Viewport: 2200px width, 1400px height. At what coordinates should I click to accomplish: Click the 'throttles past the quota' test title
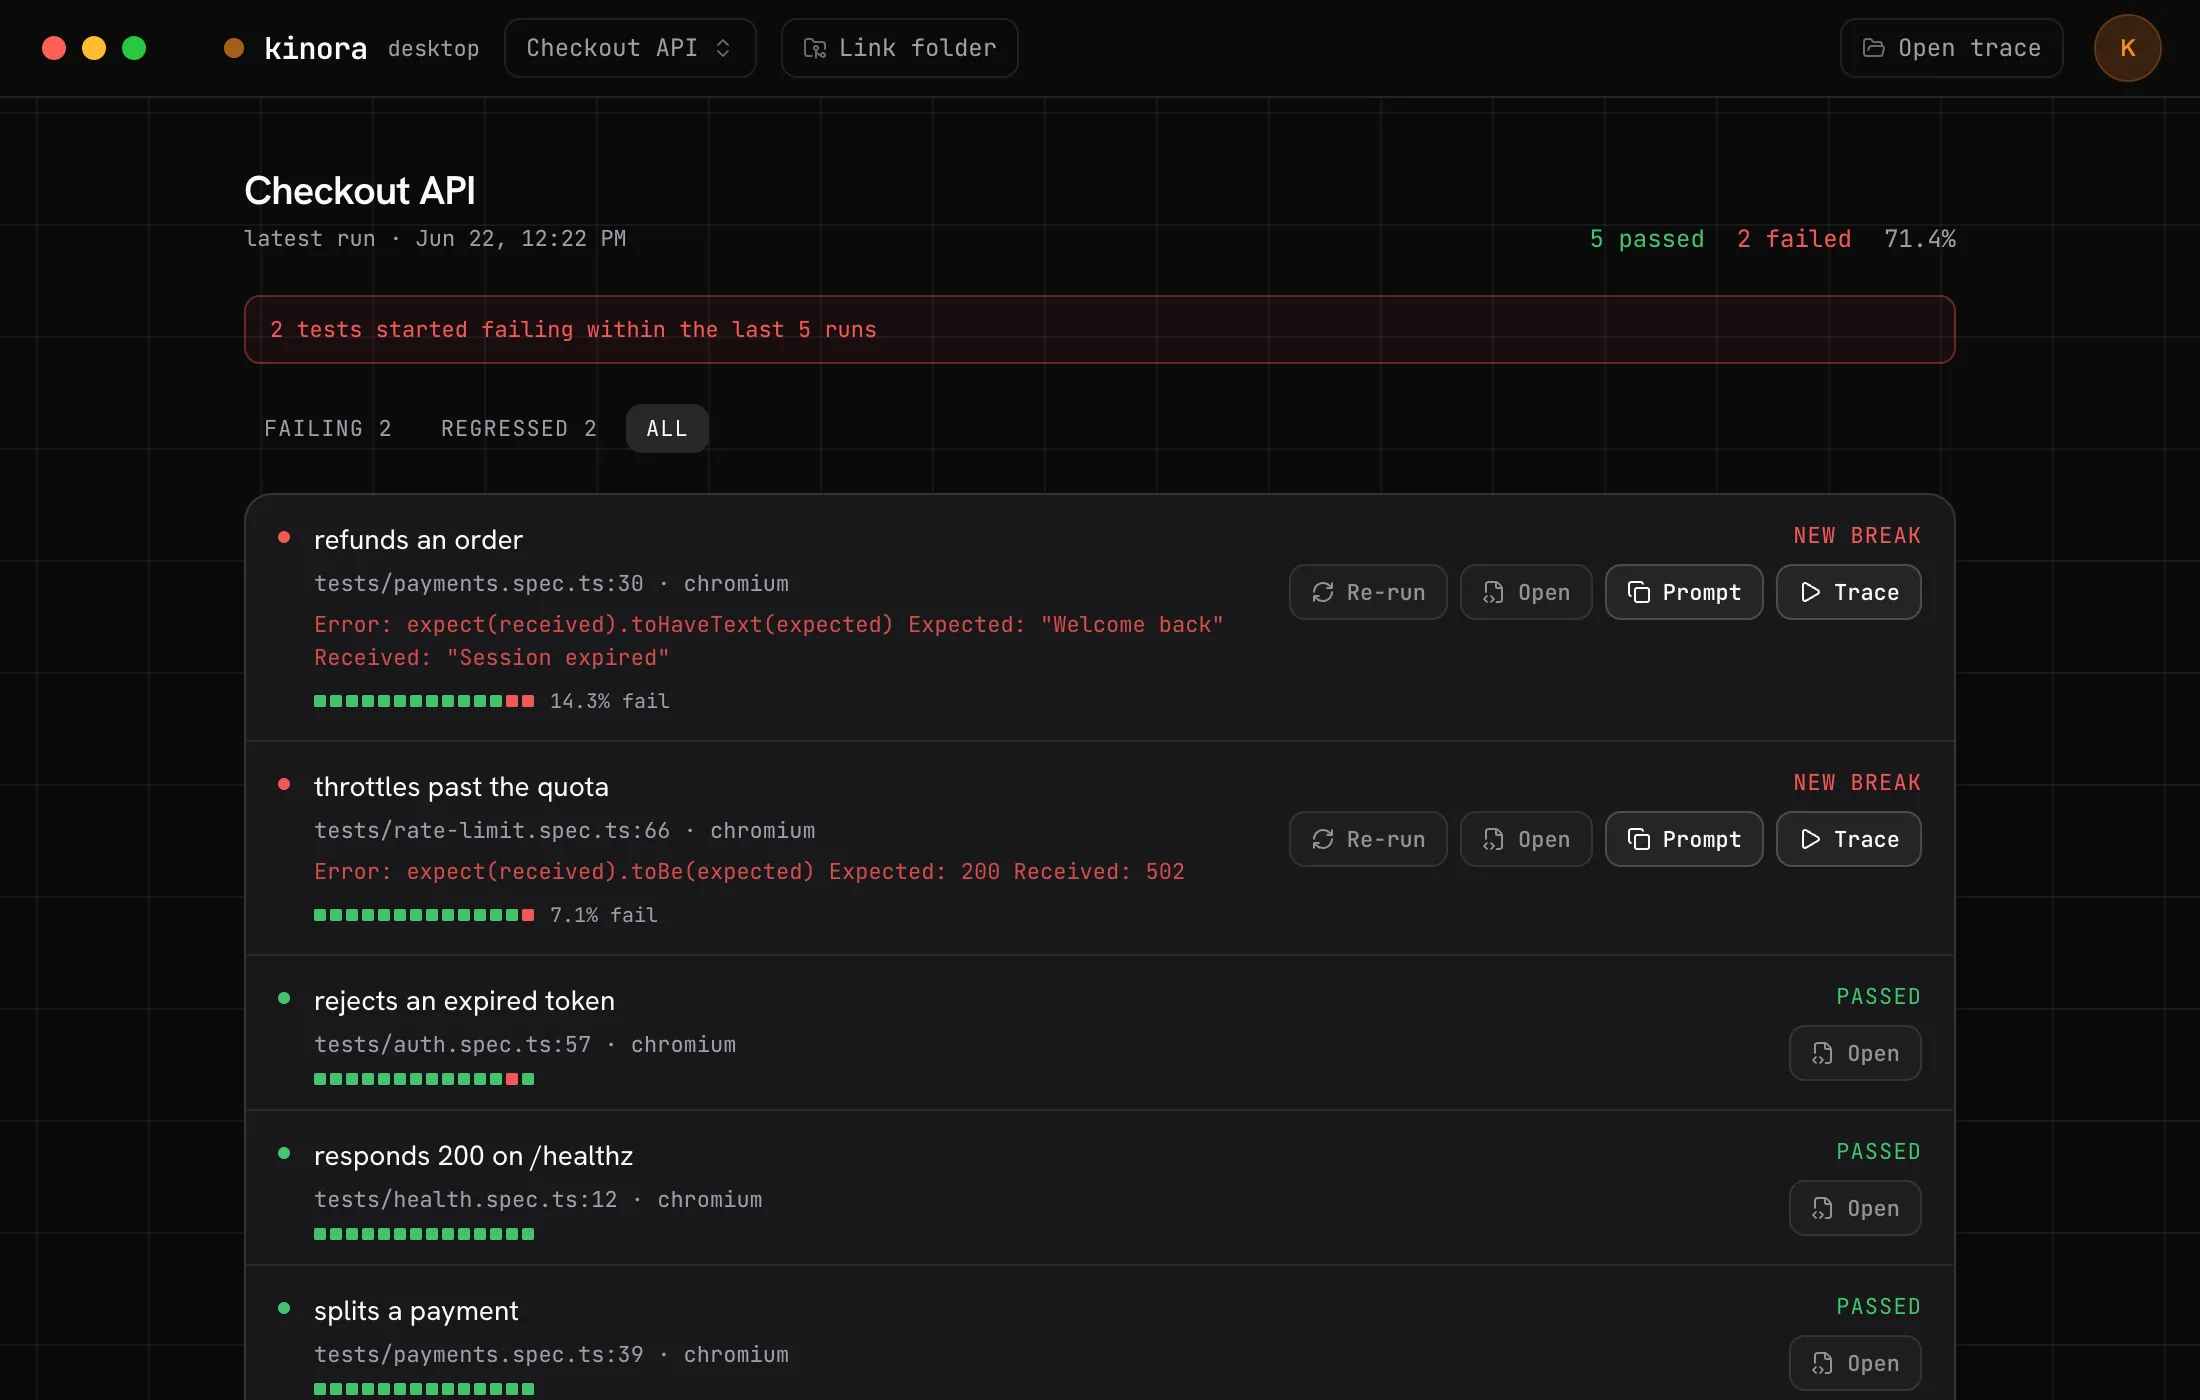tap(461, 787)
